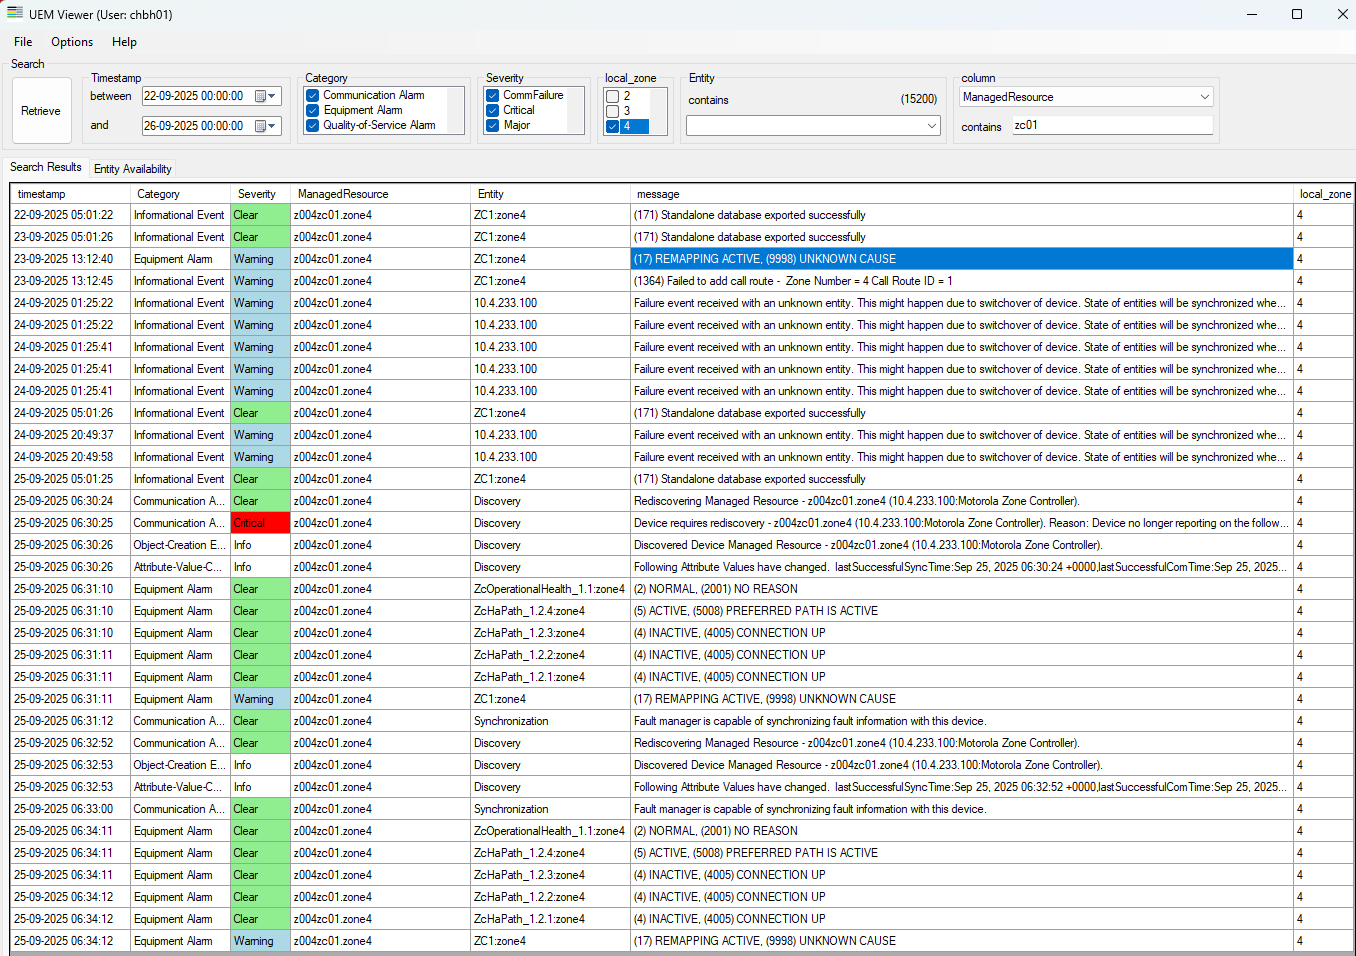
Task: Select Synchronization entity at 25-09-2025 06:31:12
Action: pos(550,721)
